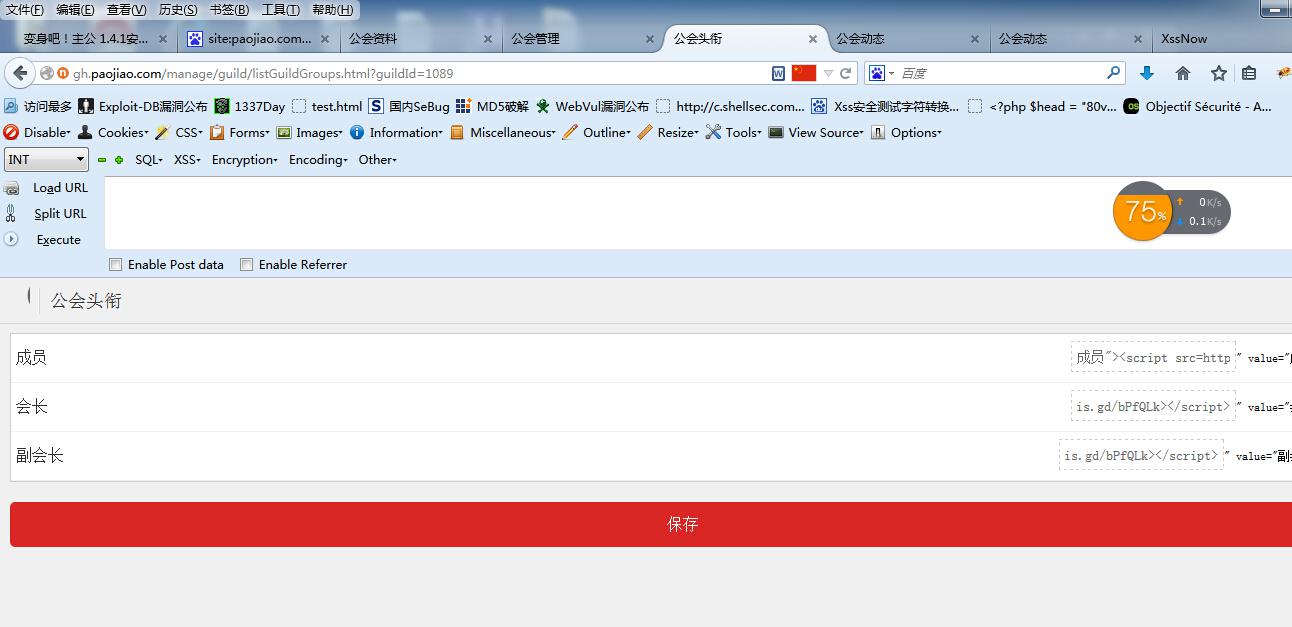Image resolution: width=1292 pixels, height=627 pixels.
Task: Open the Images toolbar menu
Action: (x=310, y=132)
